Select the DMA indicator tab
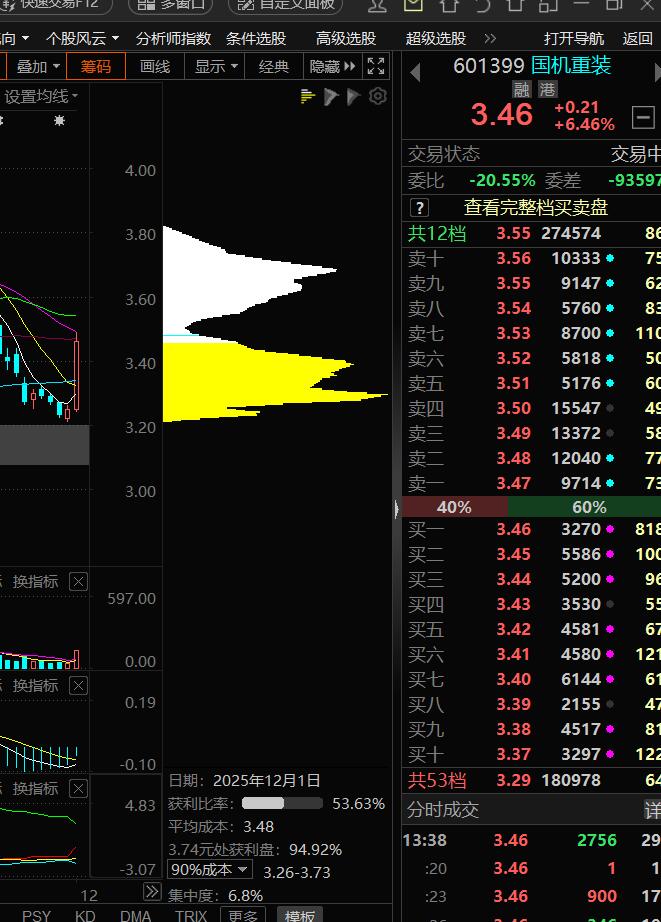 click(136, 916)
